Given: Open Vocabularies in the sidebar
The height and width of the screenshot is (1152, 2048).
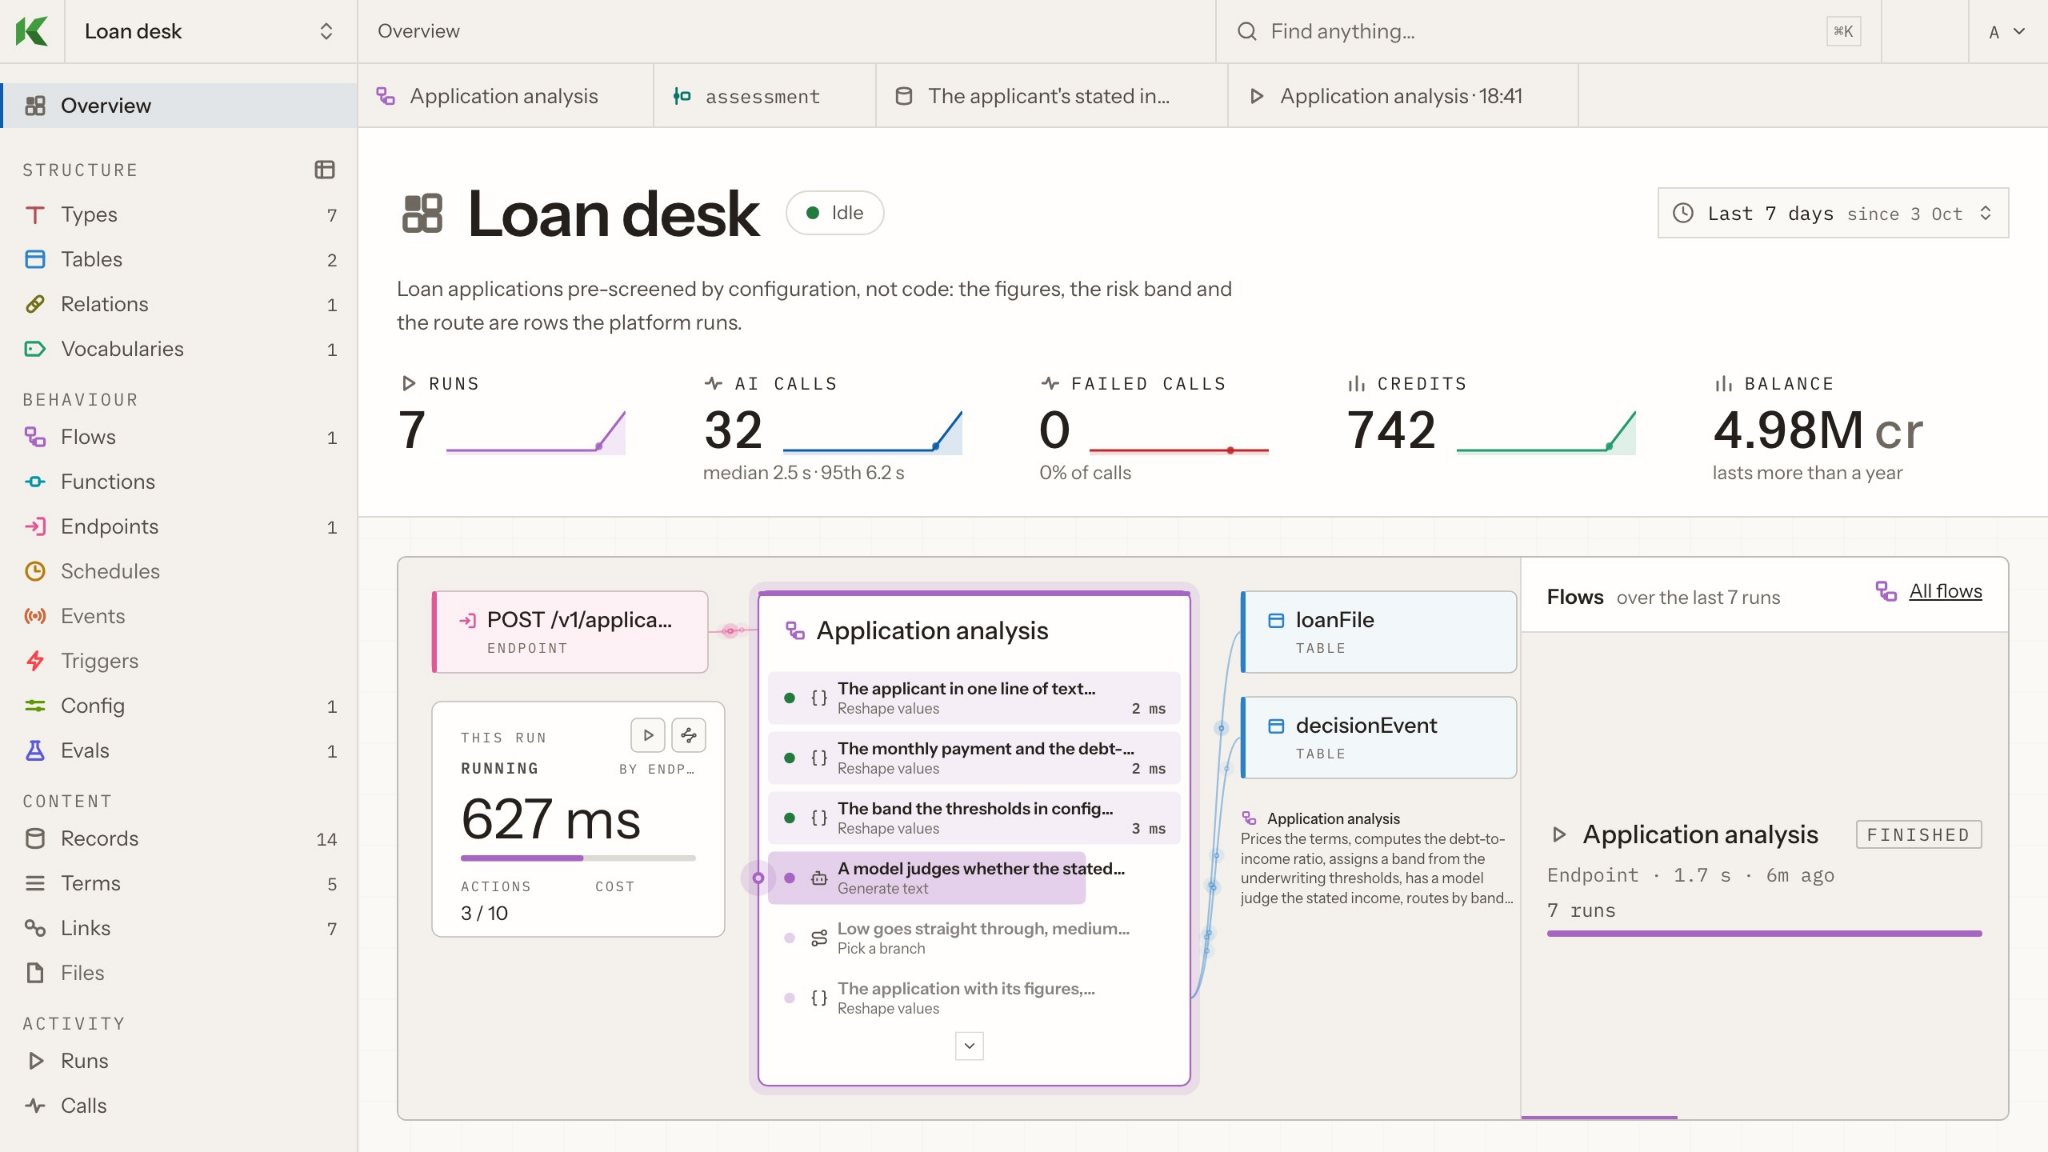Looking at the screenshot, I should 179,349.
